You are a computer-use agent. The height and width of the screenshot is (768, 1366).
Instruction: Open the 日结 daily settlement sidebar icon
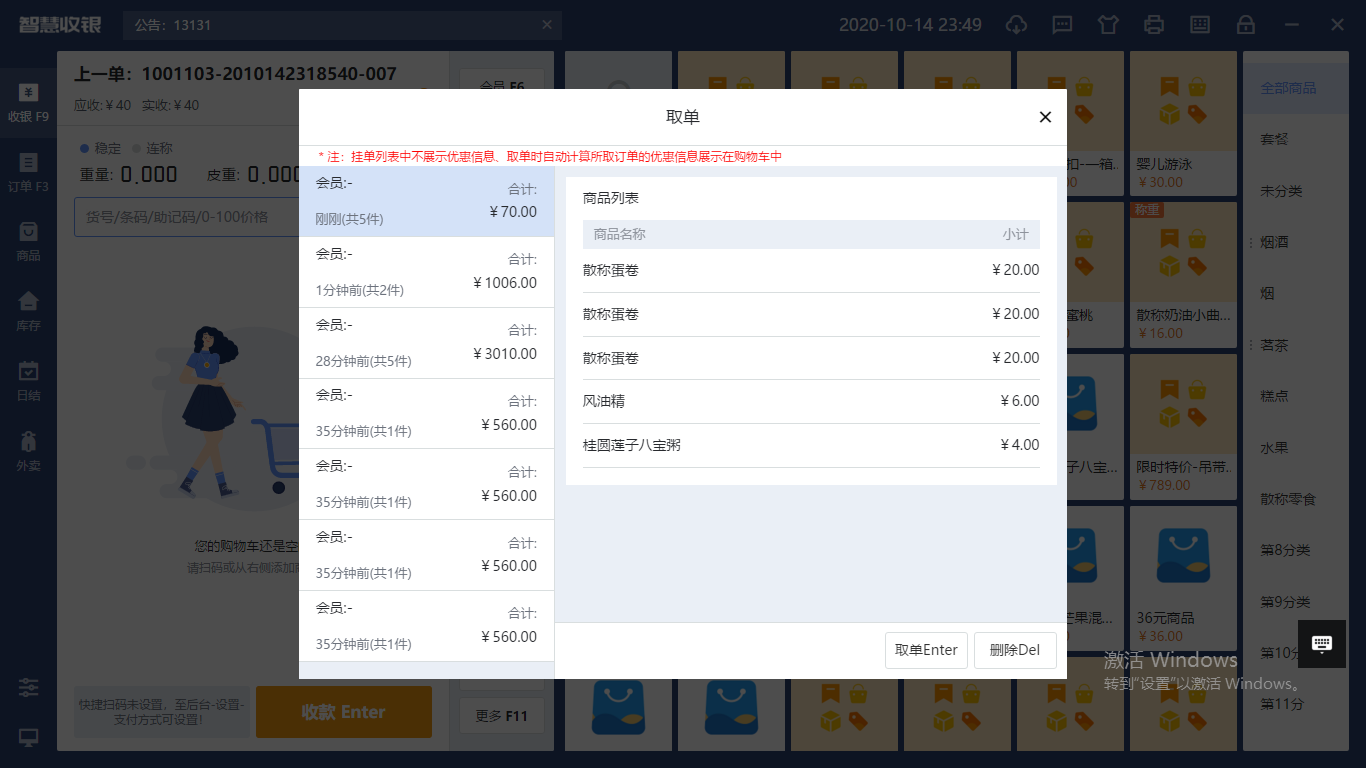point(28,380)
